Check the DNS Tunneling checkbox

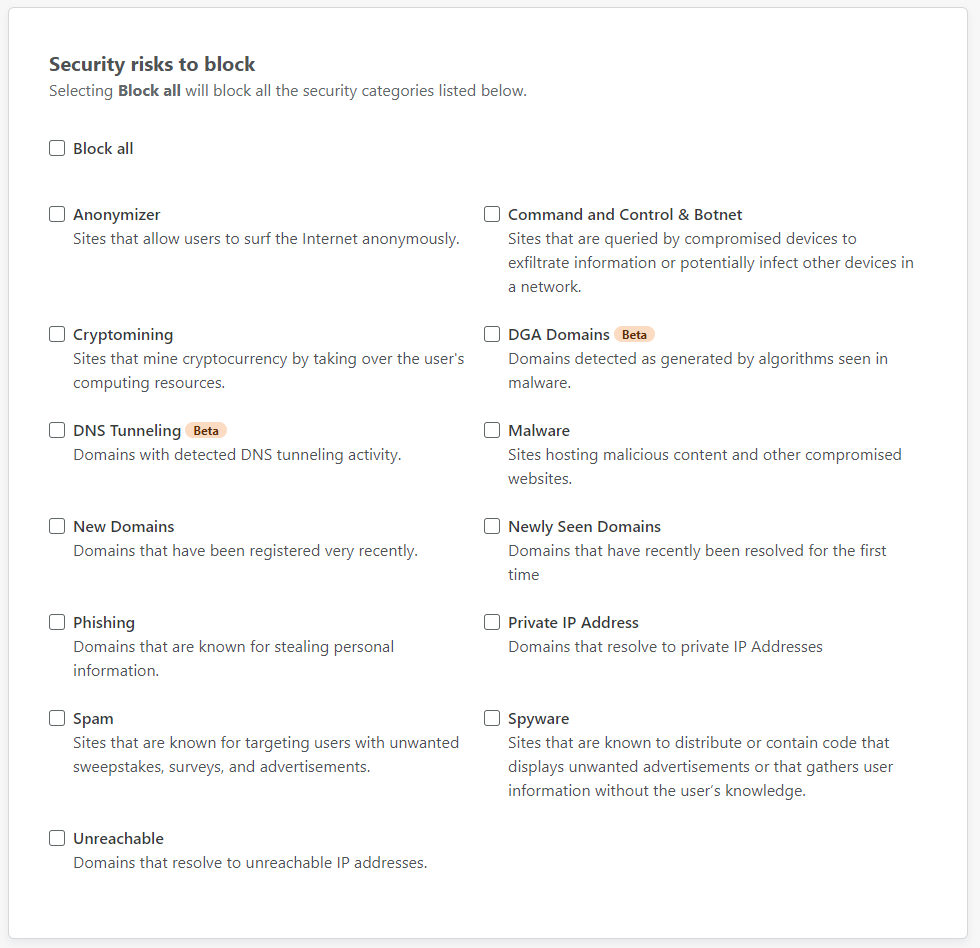57,431
